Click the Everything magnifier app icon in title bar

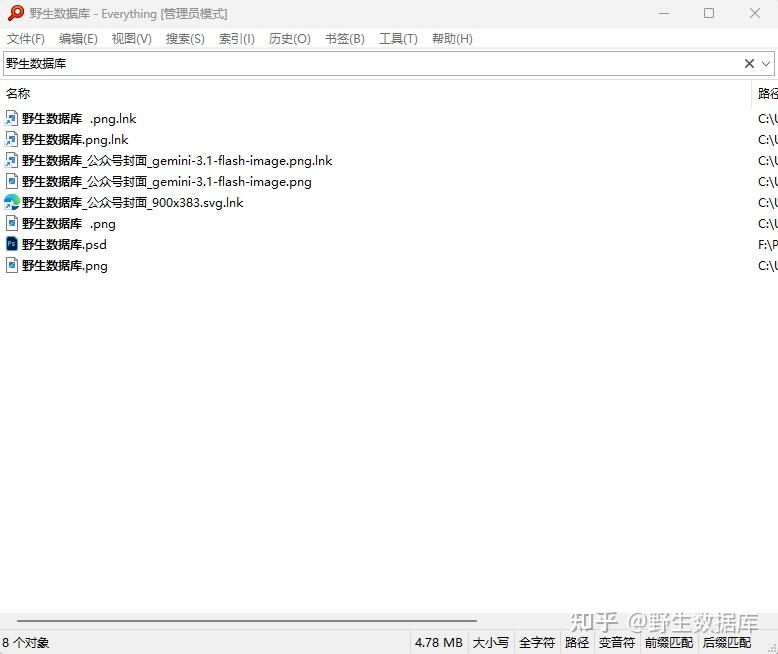pyautogui.click(x=15, y=13)
